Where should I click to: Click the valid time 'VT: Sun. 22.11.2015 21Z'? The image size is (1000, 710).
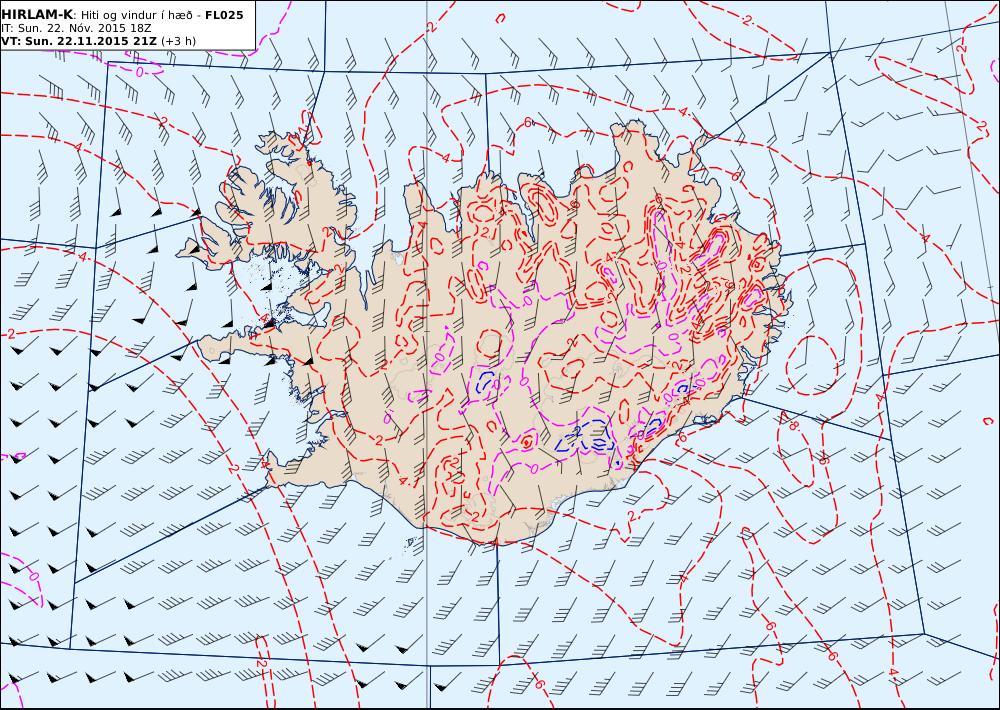pos(79,41)
